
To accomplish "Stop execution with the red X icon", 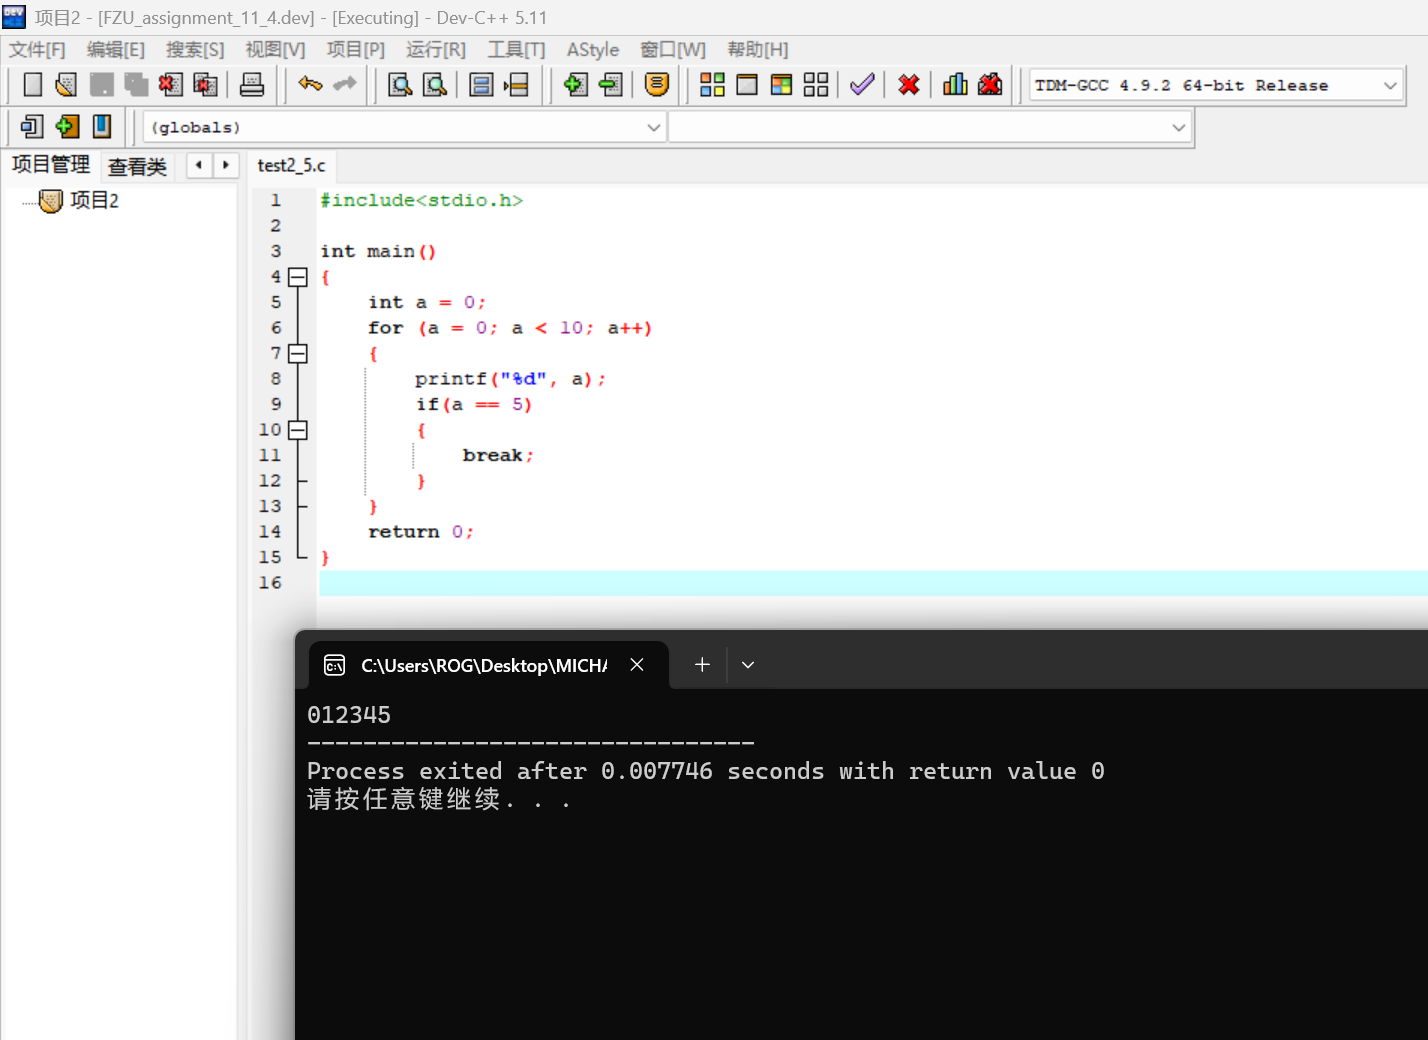I will coord(909,85).
